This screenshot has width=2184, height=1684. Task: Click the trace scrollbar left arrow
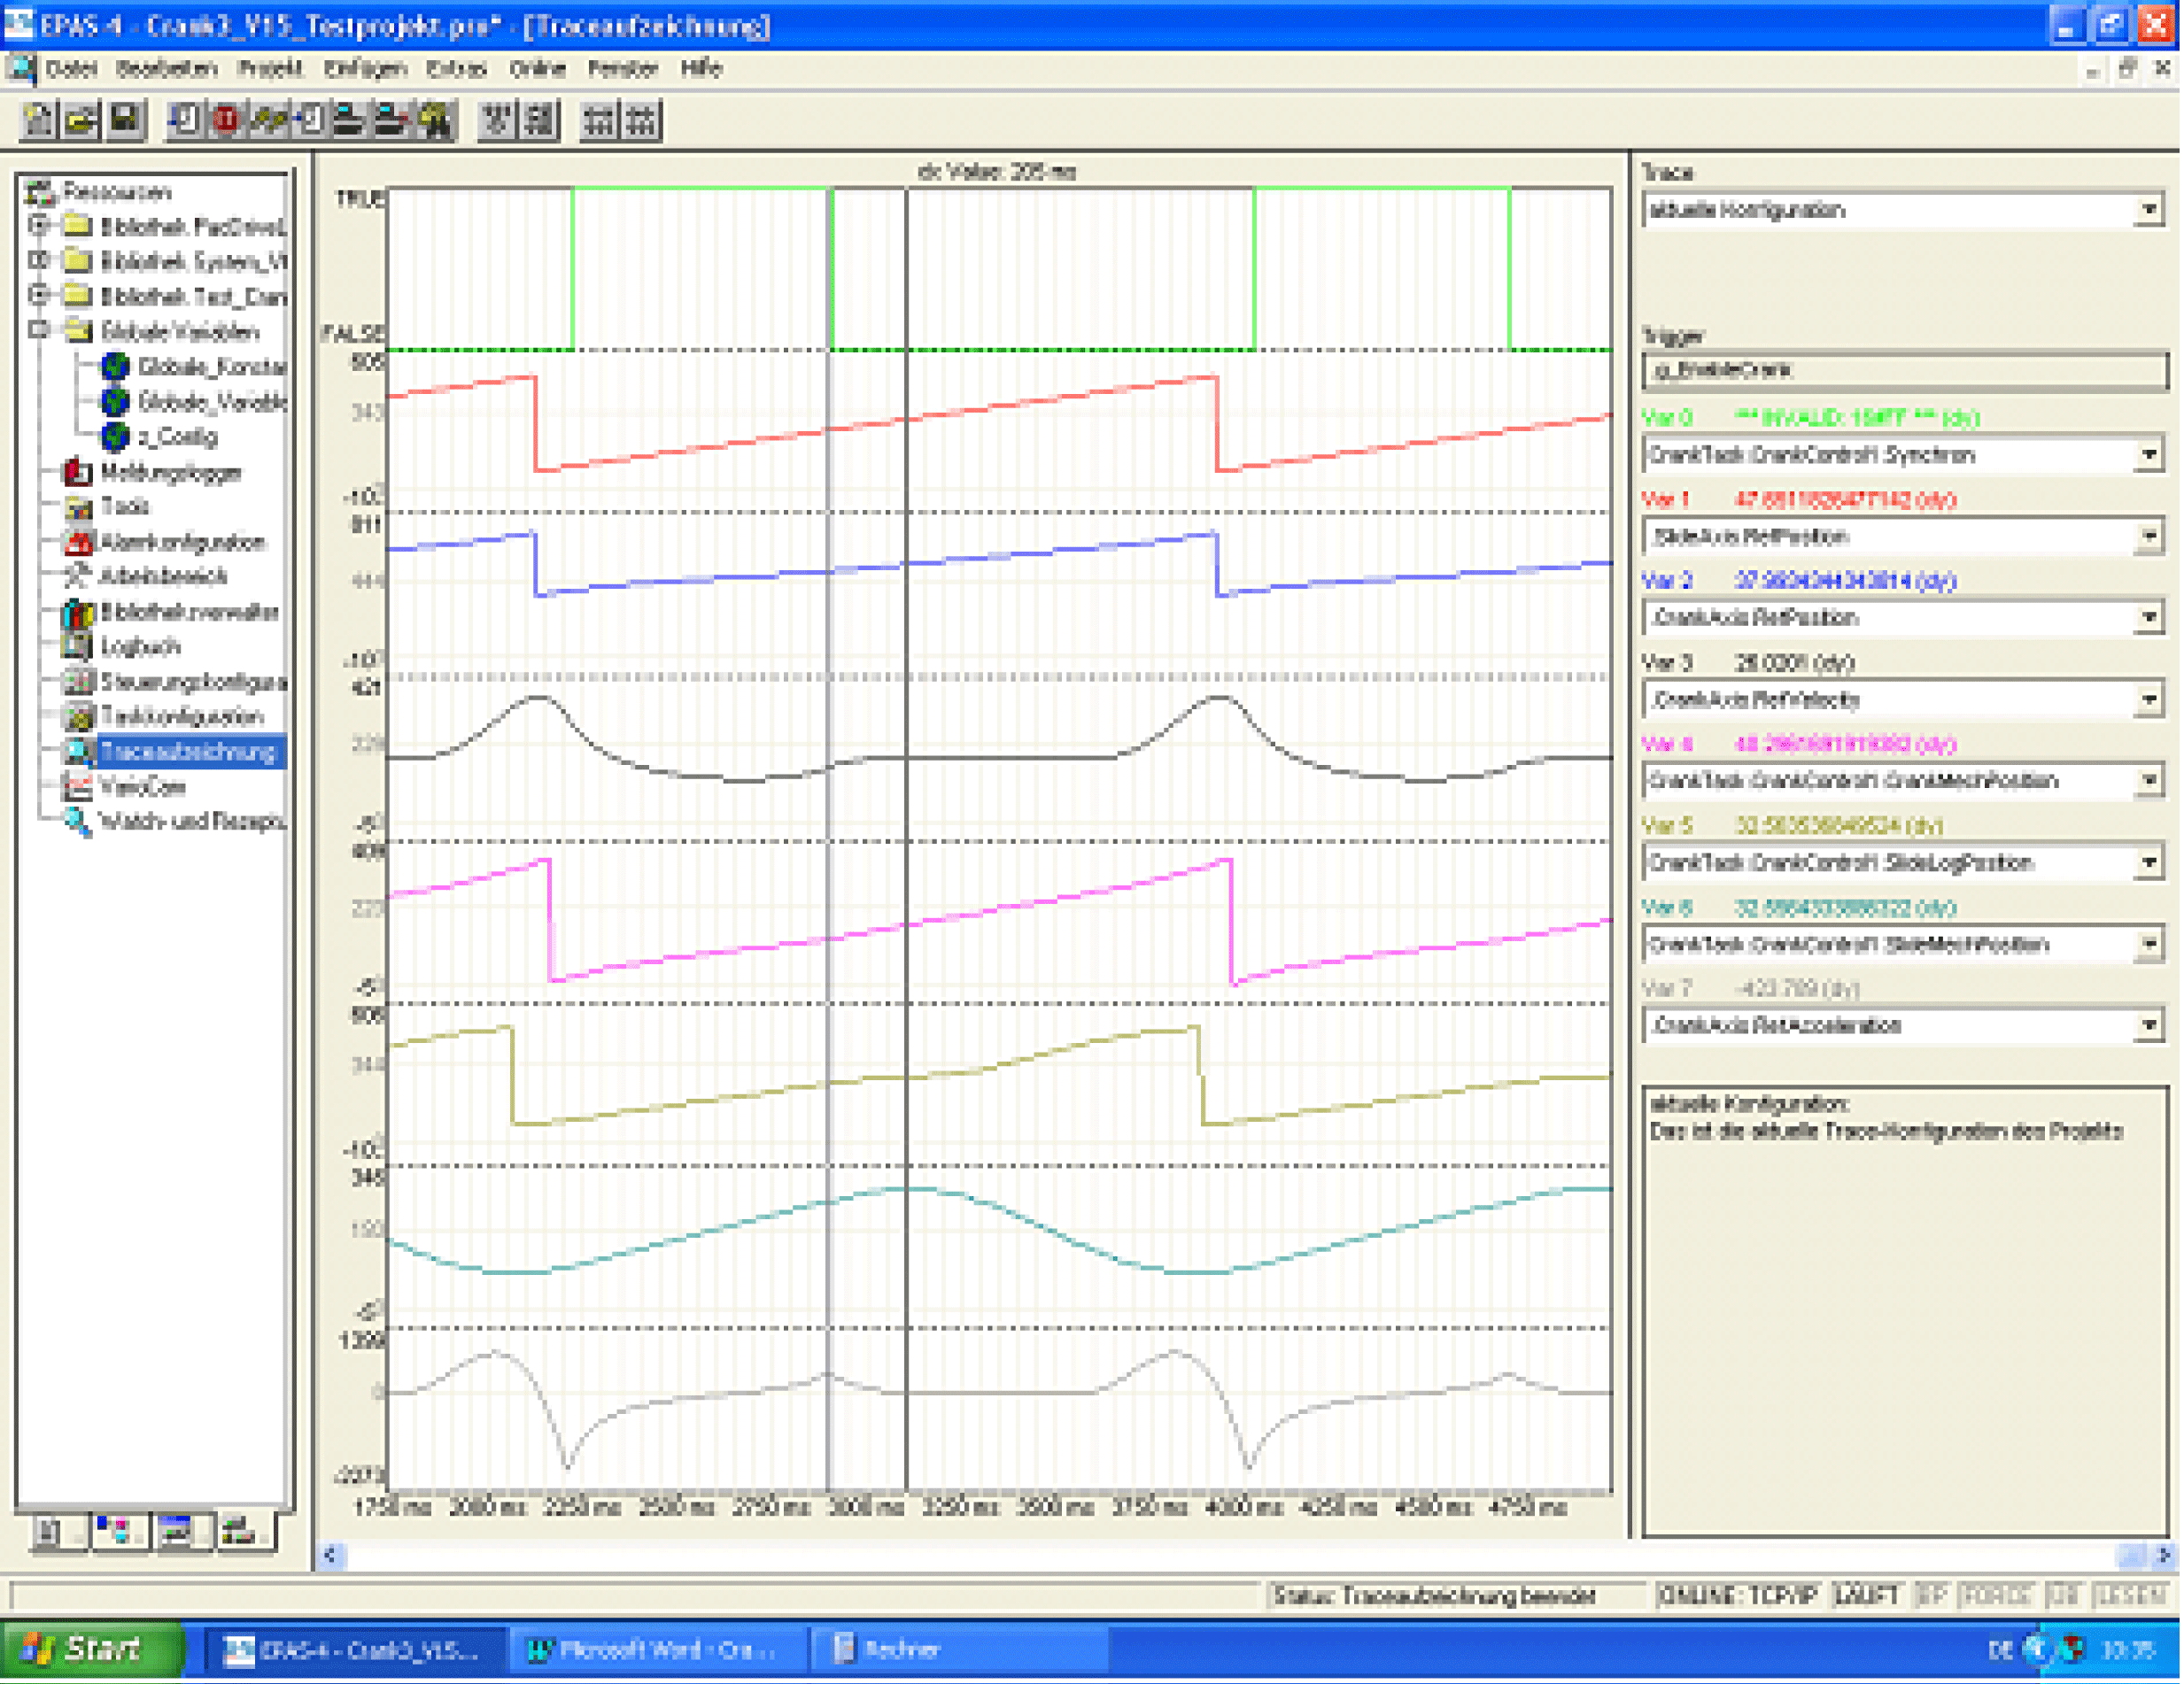(331, 1555)
